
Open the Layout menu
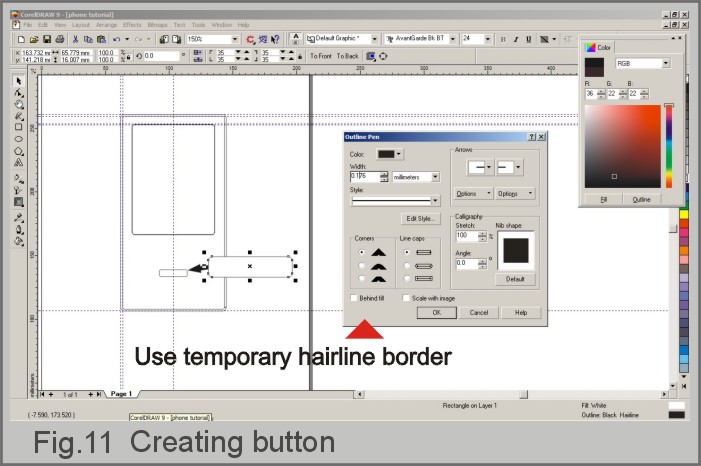pos(80,25)
